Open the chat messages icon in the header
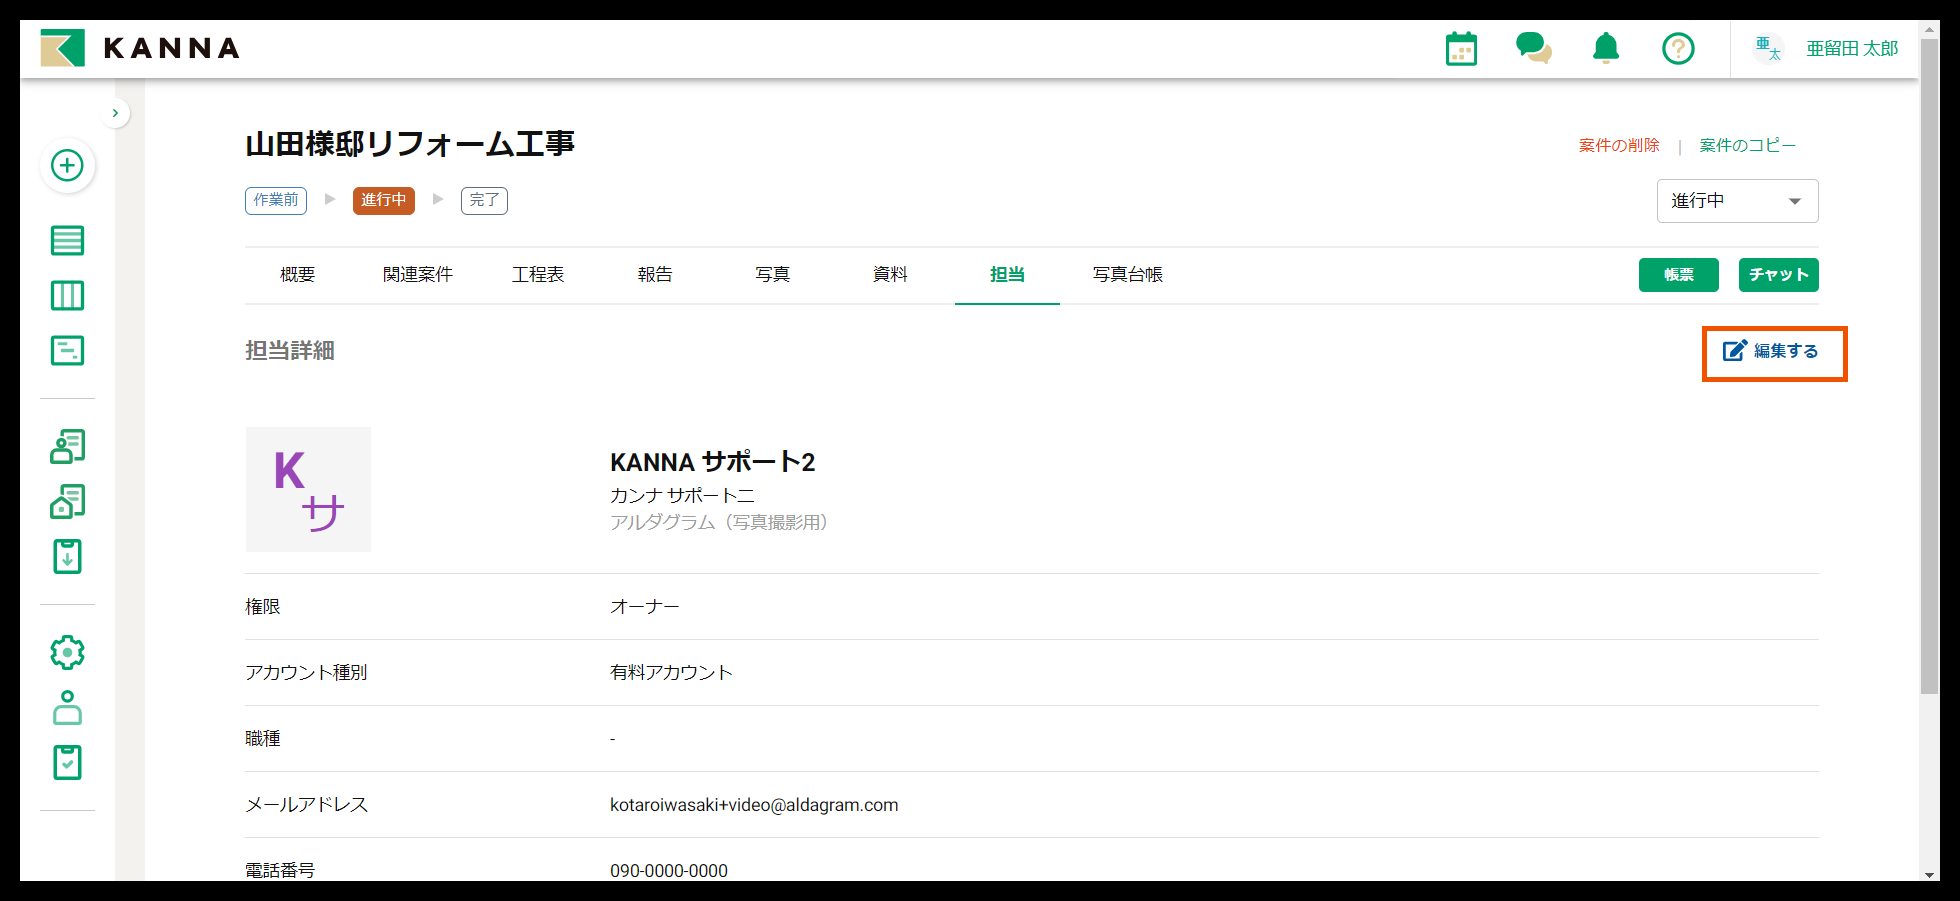Image resolution: width=1960 pixels, height=901 pixels. click(1533, 47)
